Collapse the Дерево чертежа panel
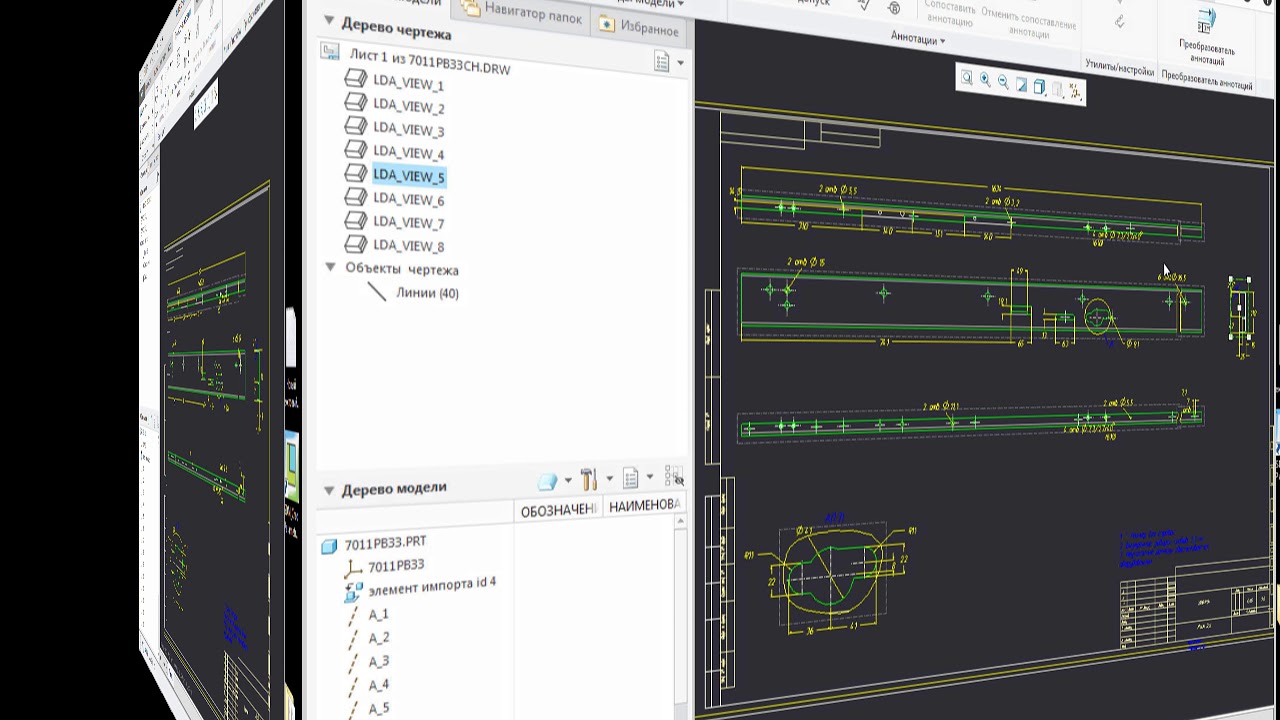The width and height of the screenshot is (1280, 720). point(328,20)
